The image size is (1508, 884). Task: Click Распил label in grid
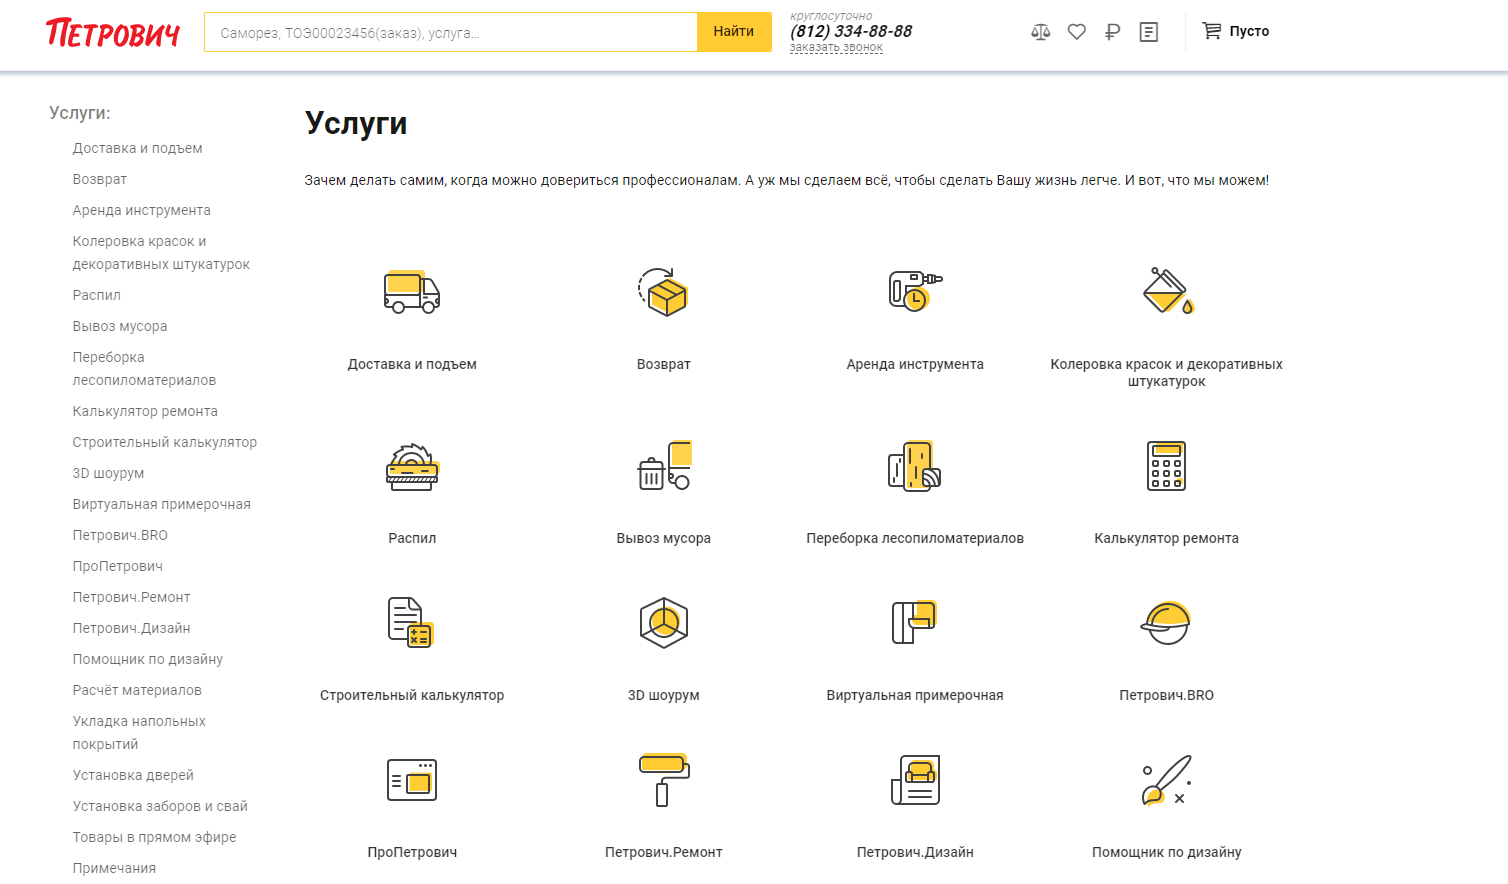click(x=412, y=538)
